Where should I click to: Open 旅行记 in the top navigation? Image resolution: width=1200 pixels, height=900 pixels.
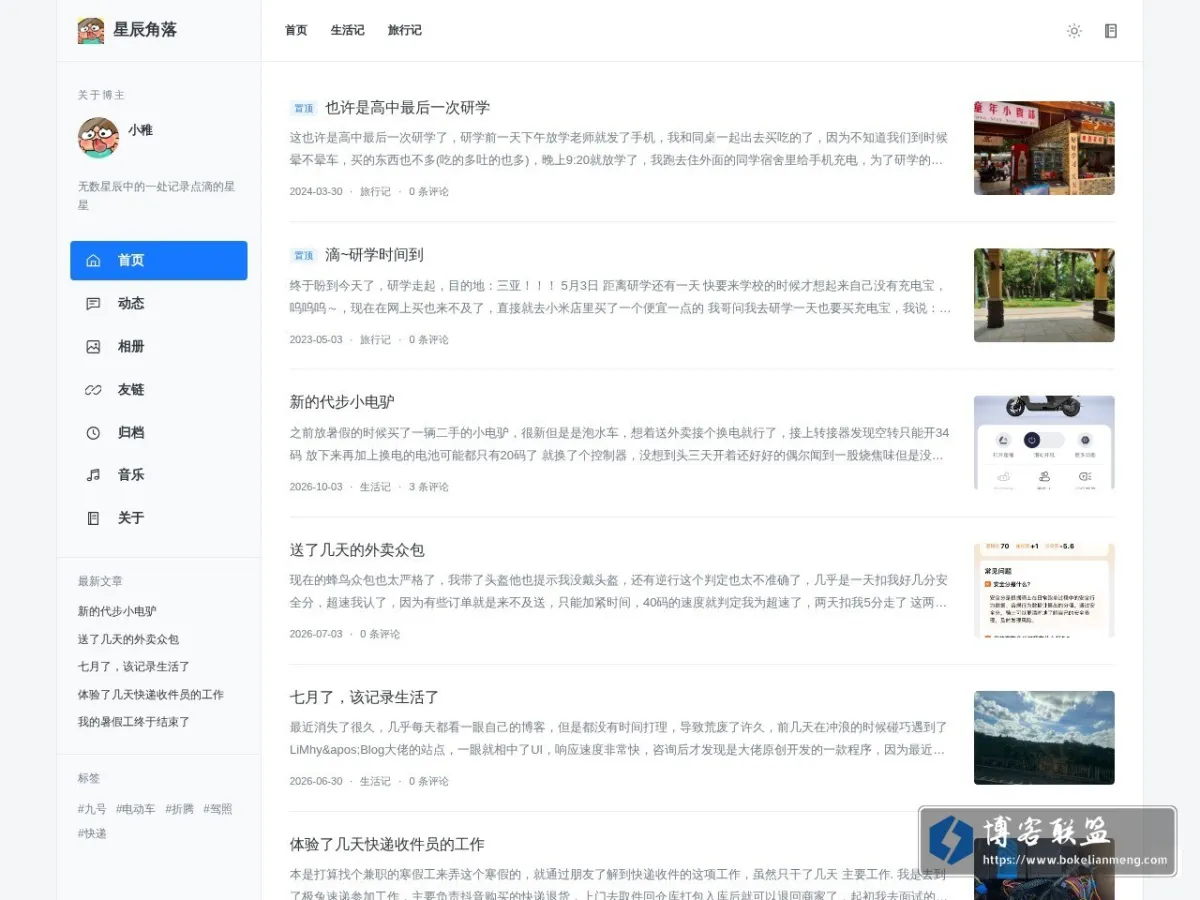[x=404, y=31]
